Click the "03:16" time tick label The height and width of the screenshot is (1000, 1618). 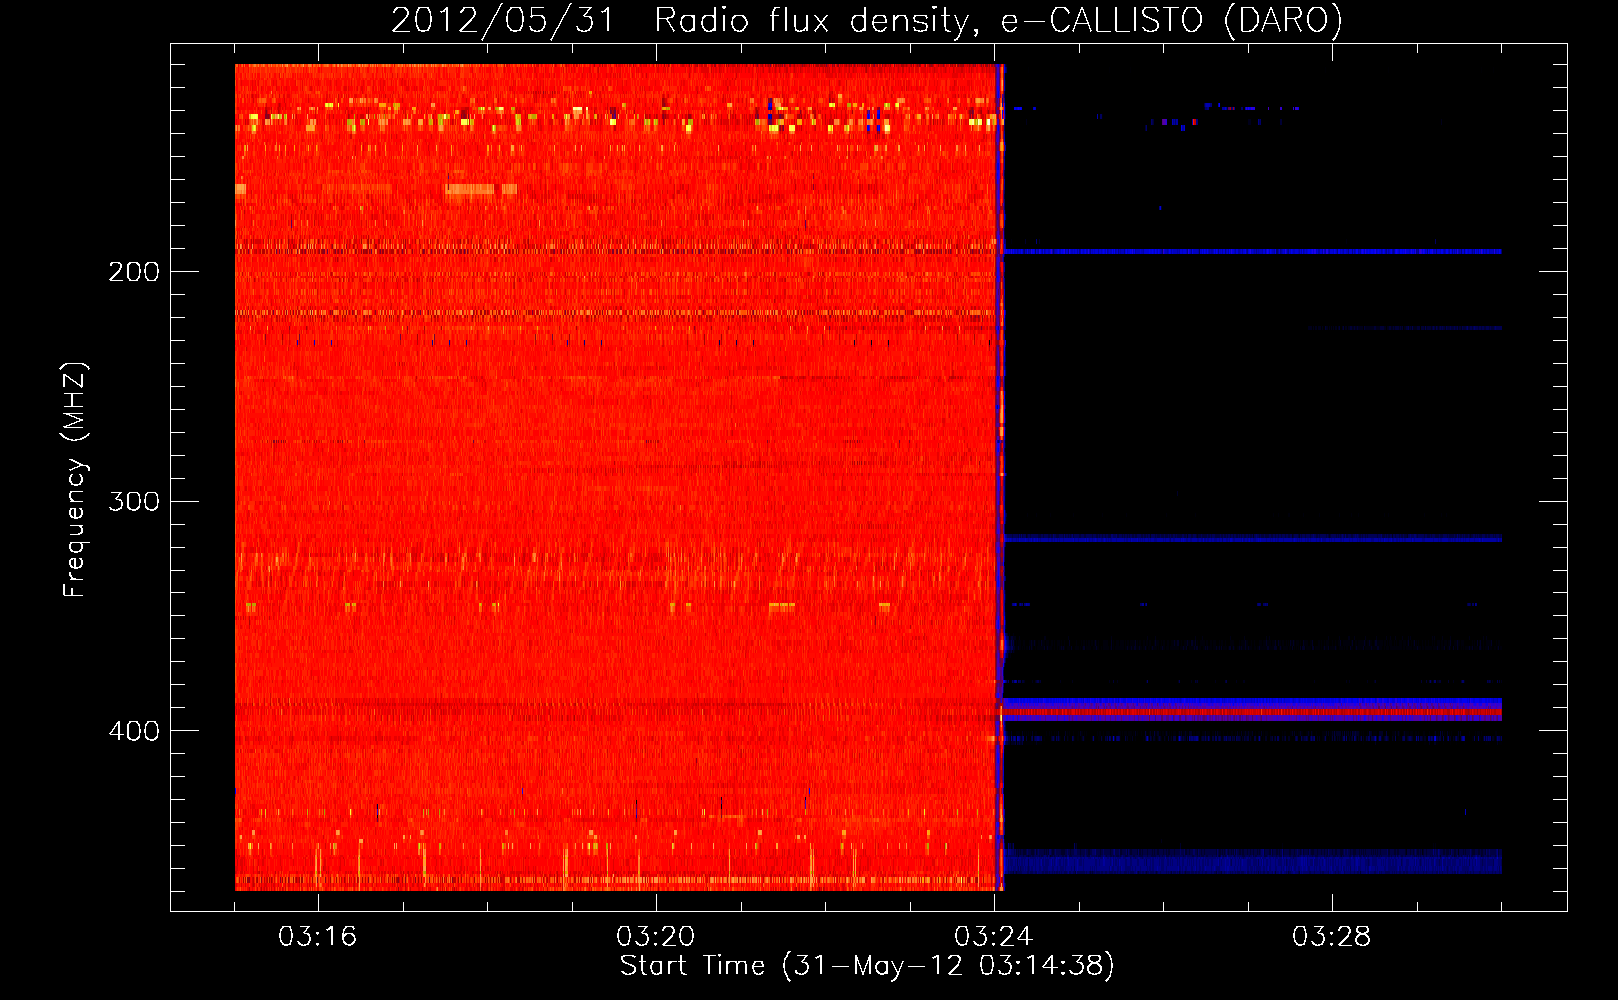tap(318, 936)
